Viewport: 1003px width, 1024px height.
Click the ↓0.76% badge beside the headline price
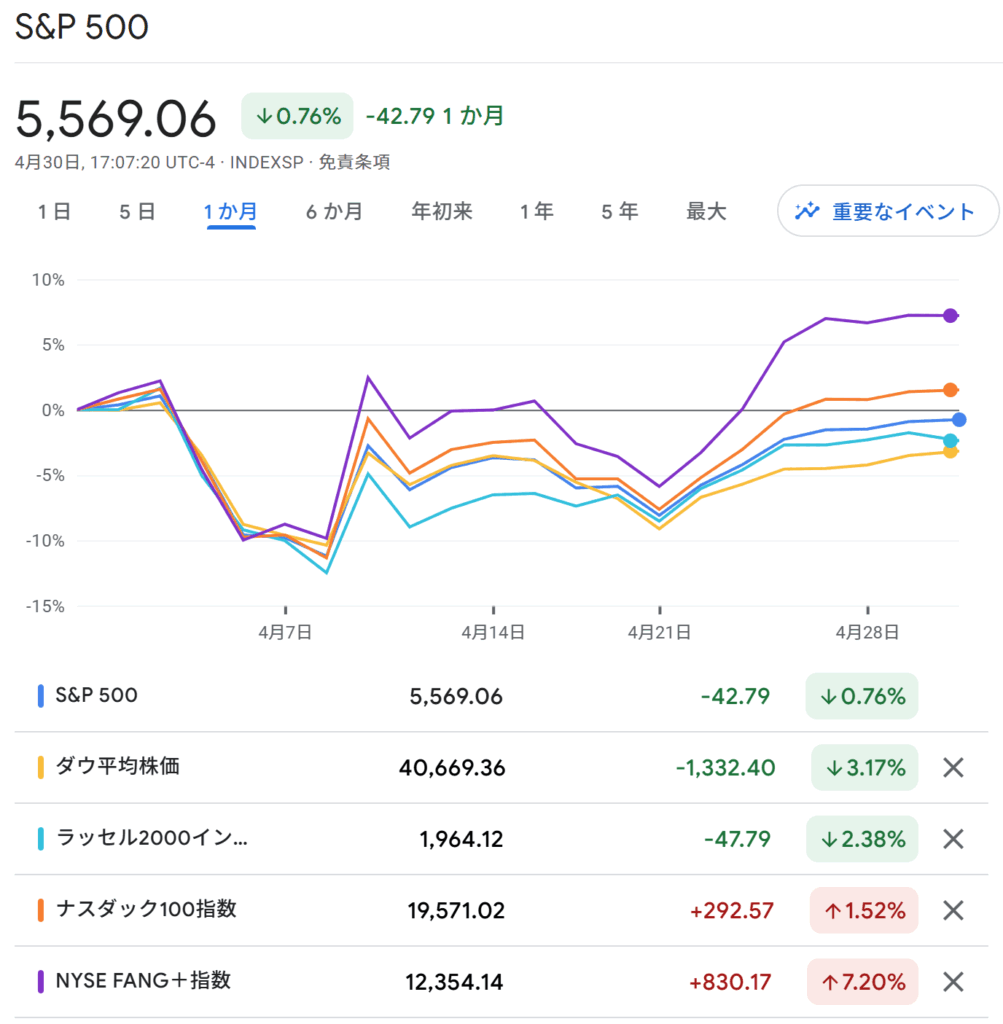coord(297,116)
